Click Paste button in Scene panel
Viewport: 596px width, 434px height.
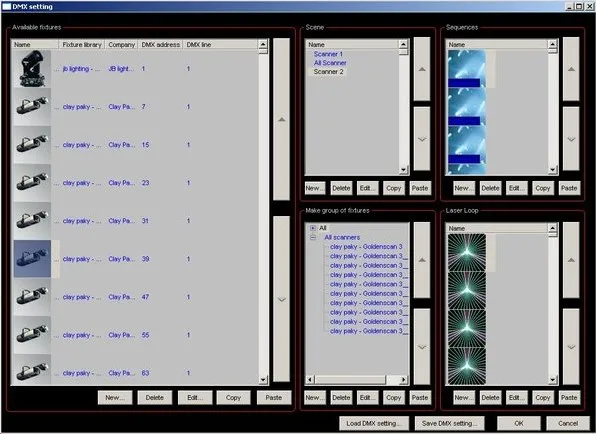(420, 188)
